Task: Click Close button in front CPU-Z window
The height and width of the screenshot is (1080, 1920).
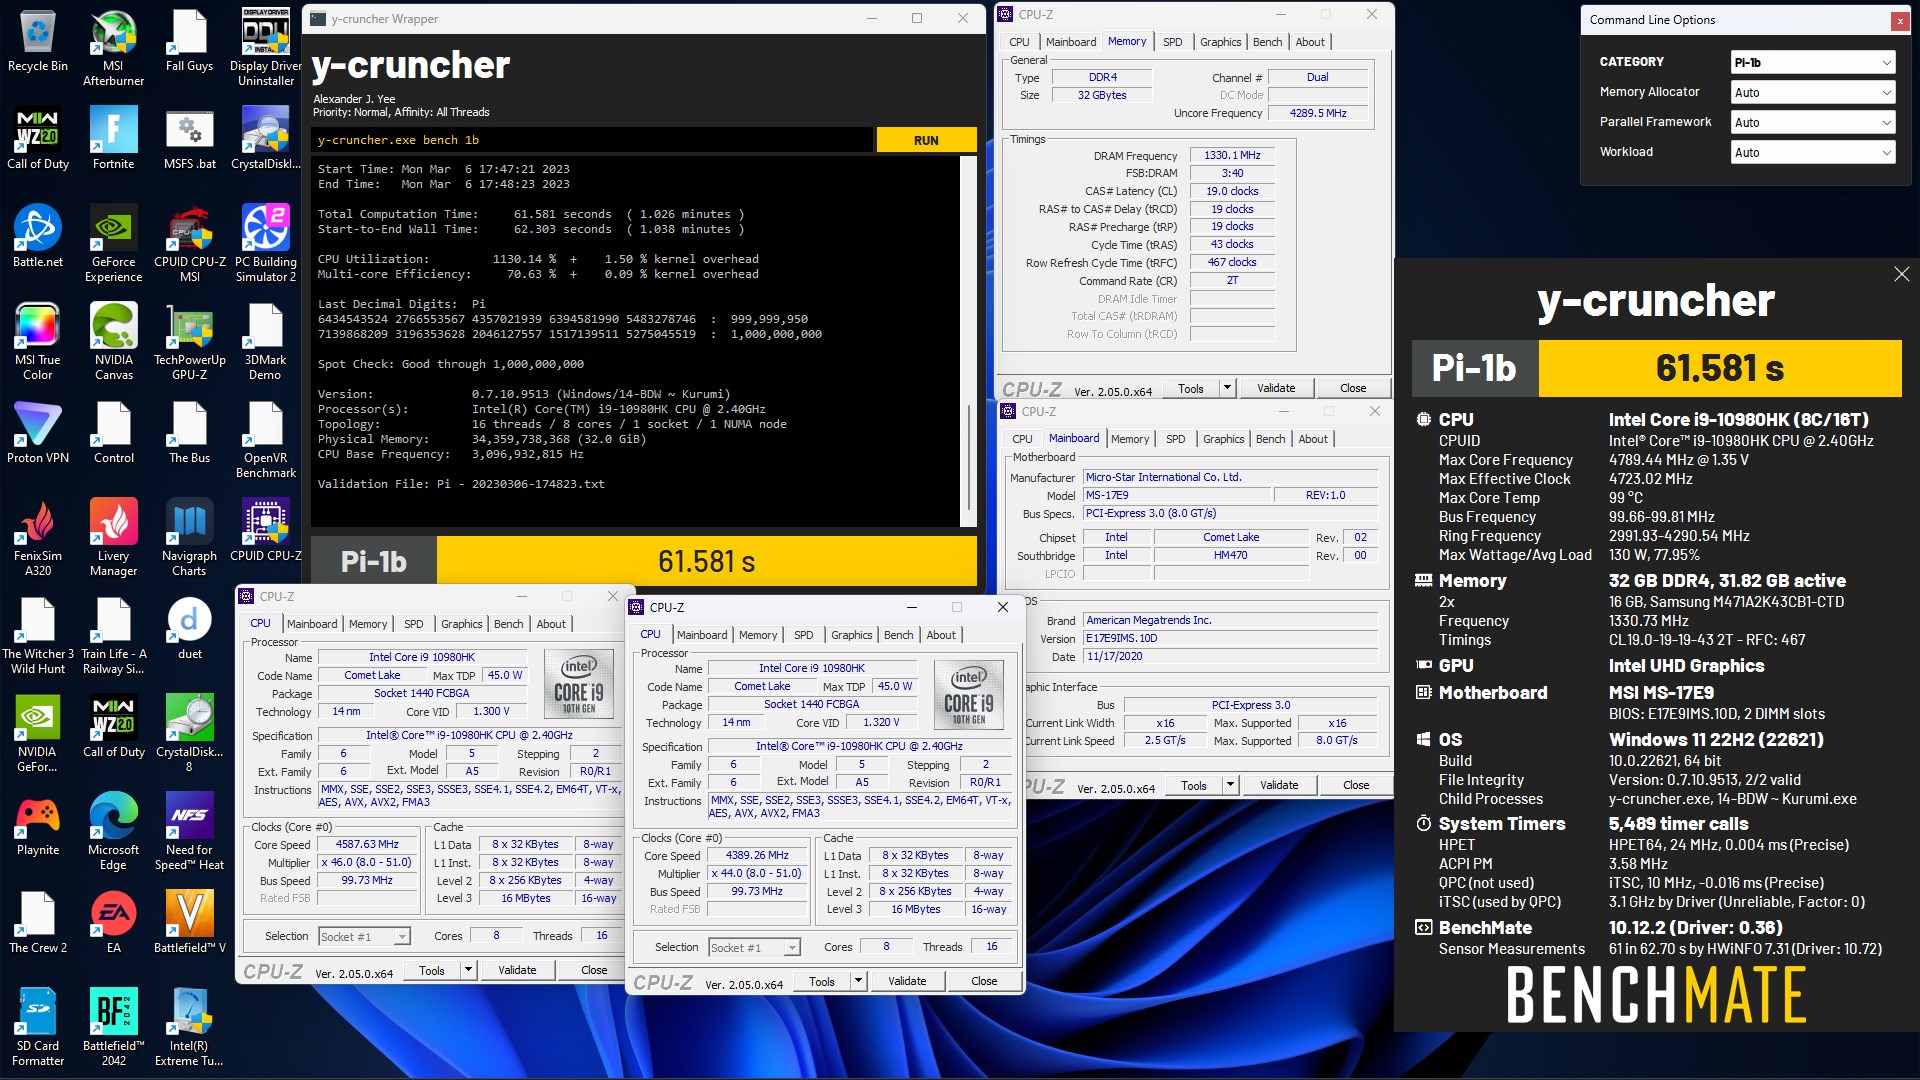Action: (984, 981)
